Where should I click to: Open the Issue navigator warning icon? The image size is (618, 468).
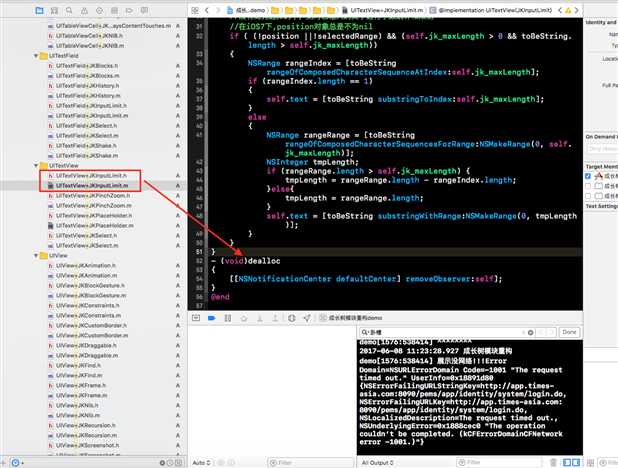84,11
